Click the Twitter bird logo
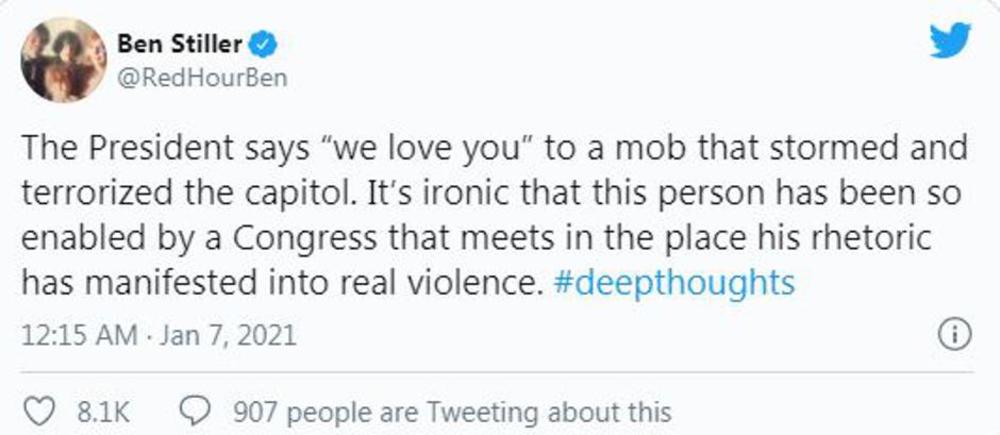This screenshot has width=1000, height=435. (x=949, y=41)
